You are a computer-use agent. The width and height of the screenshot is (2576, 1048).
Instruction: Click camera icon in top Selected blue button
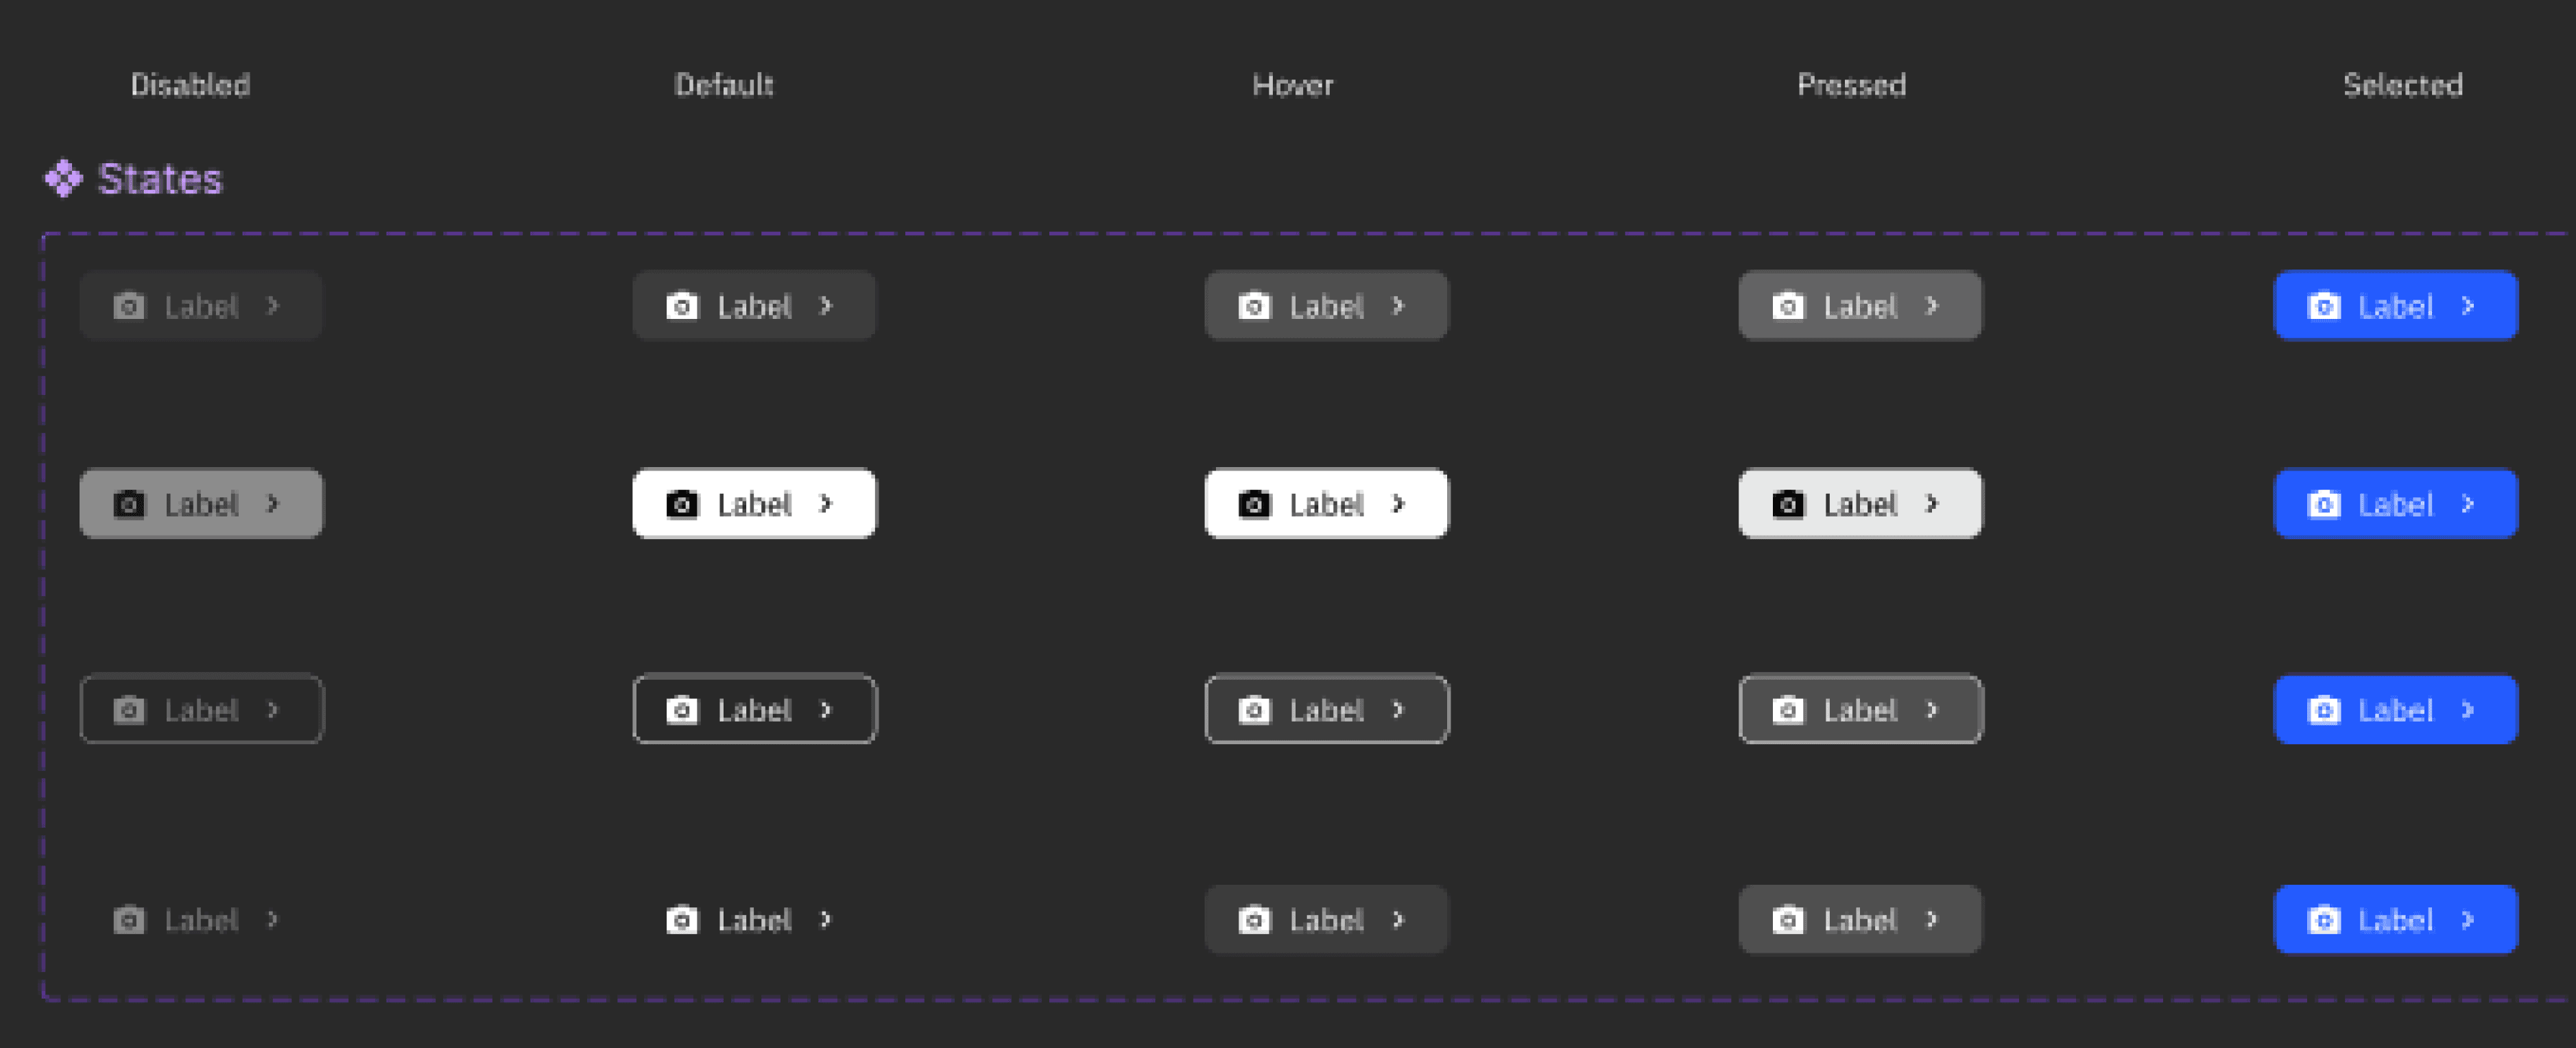2323,306
